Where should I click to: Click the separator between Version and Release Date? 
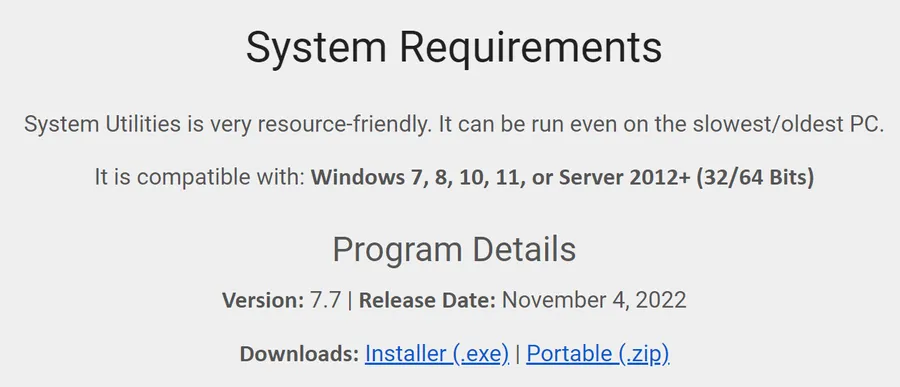(350, 300)
